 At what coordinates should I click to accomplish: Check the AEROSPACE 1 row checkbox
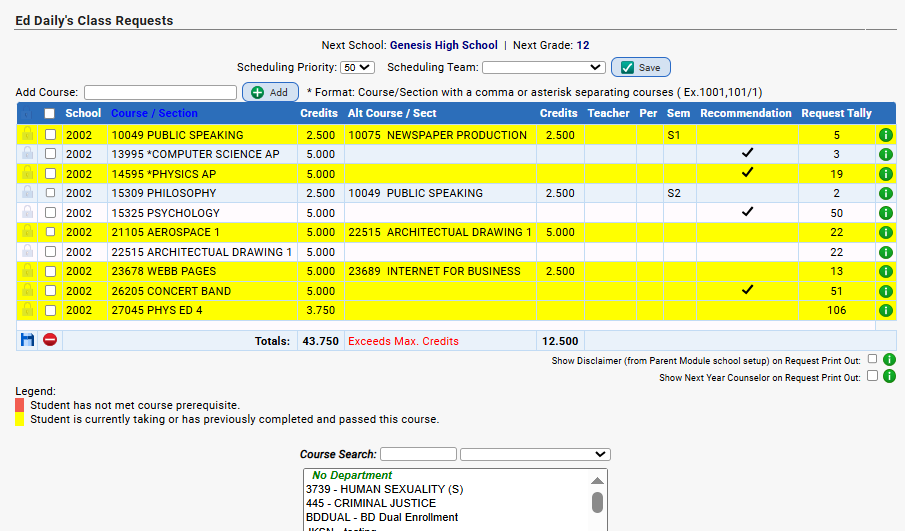[50, 232]
